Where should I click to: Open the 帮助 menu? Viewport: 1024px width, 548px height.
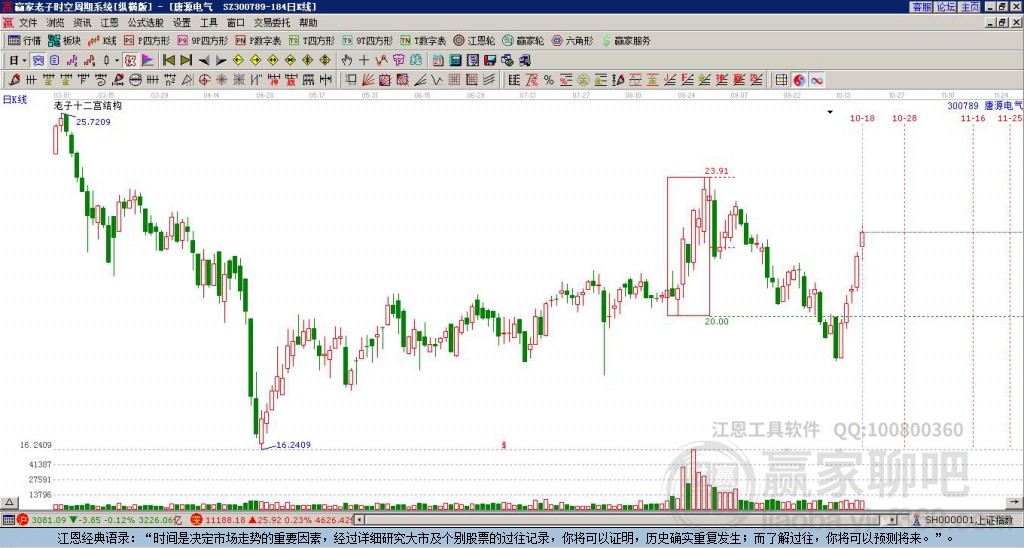point(308,23)
